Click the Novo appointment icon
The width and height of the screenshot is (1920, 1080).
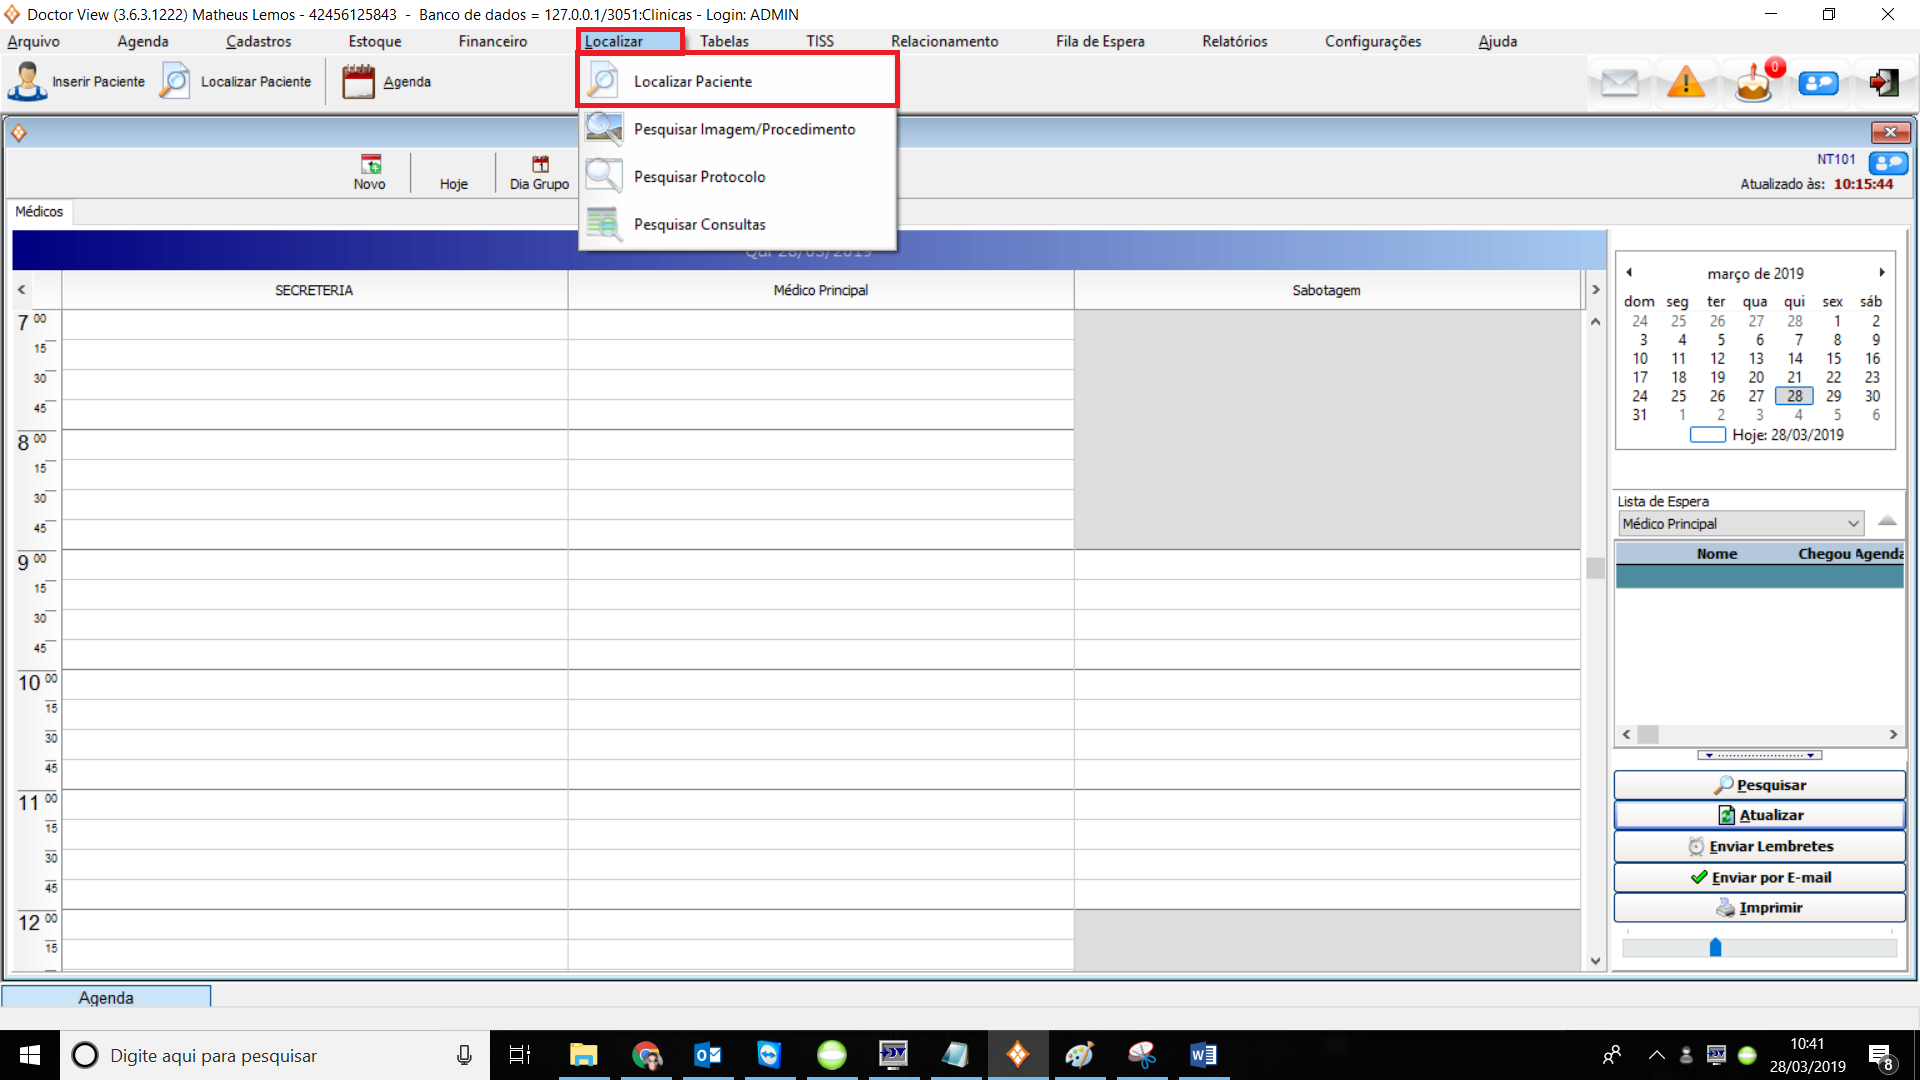pos(370,165)
